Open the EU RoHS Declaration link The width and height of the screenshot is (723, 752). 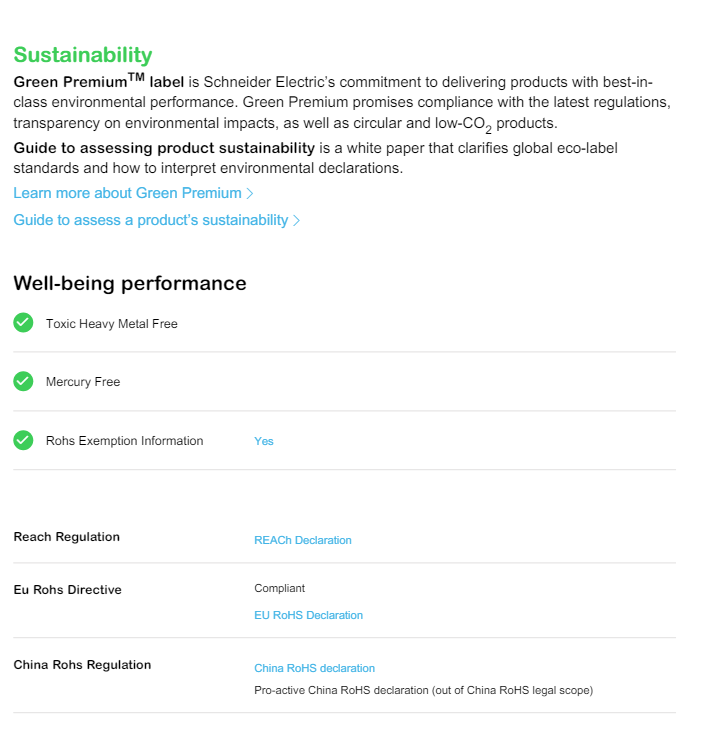click(308, 615)
